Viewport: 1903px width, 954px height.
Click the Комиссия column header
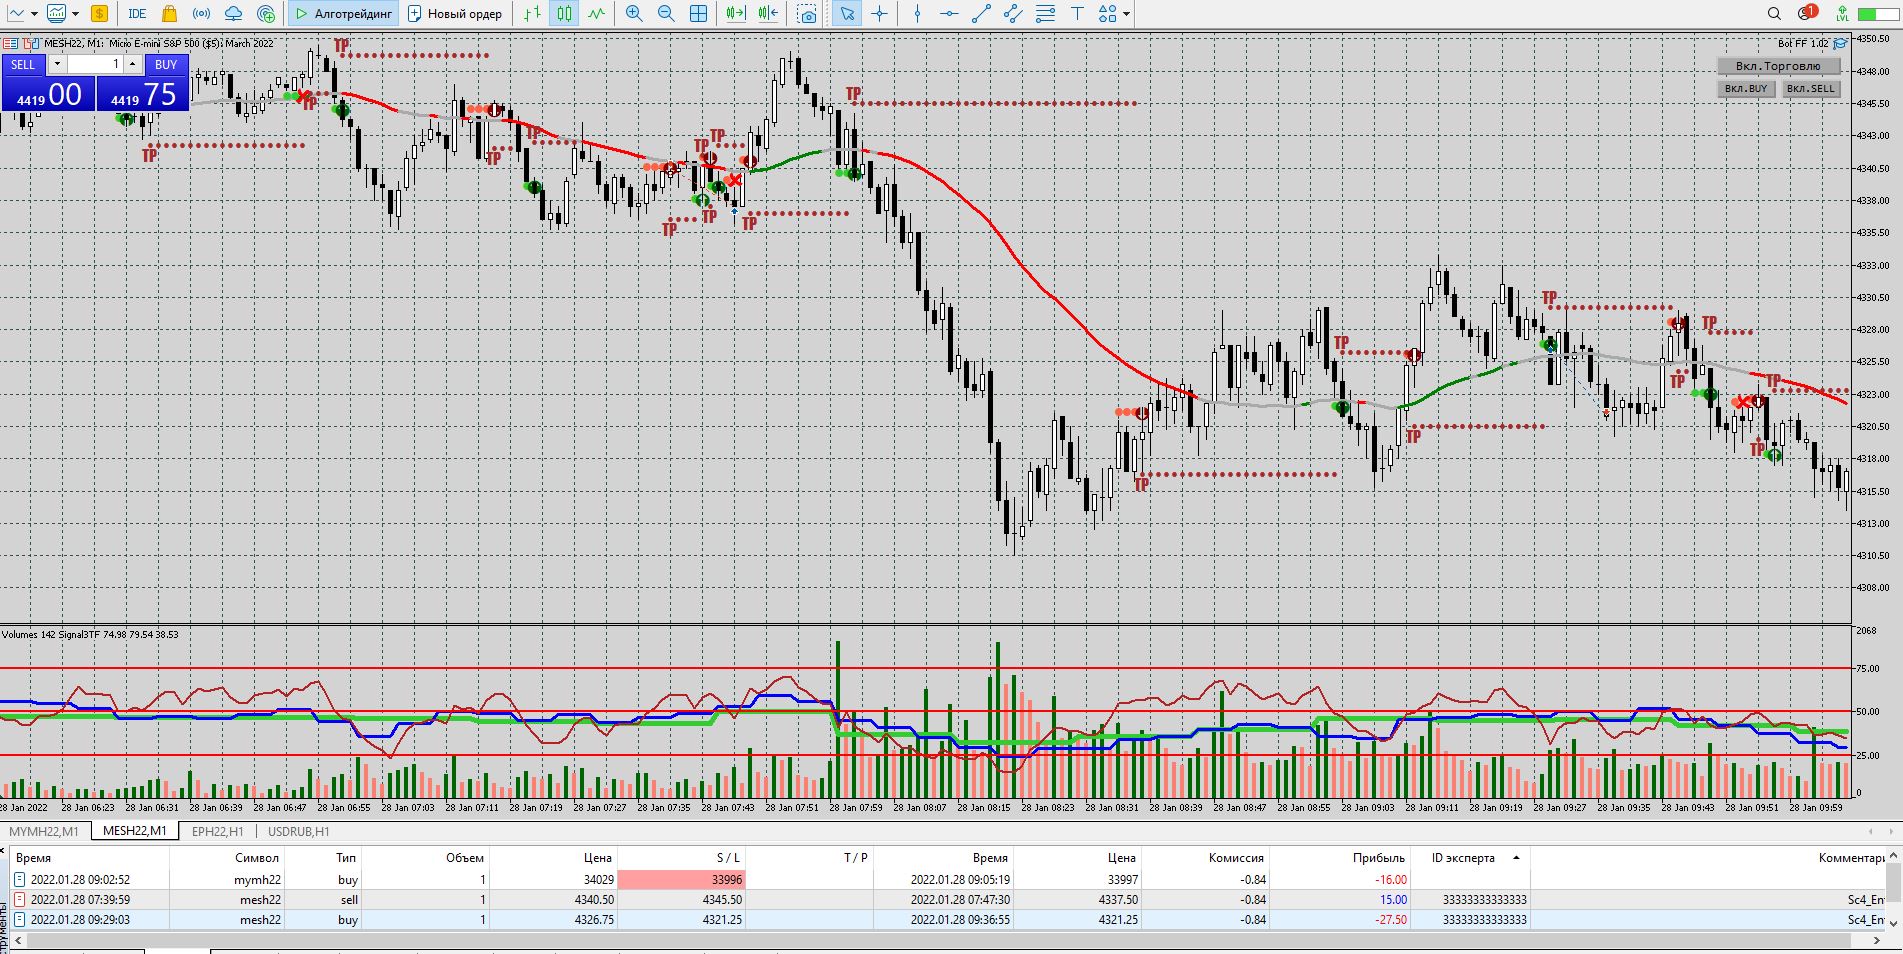[1236, 858]
